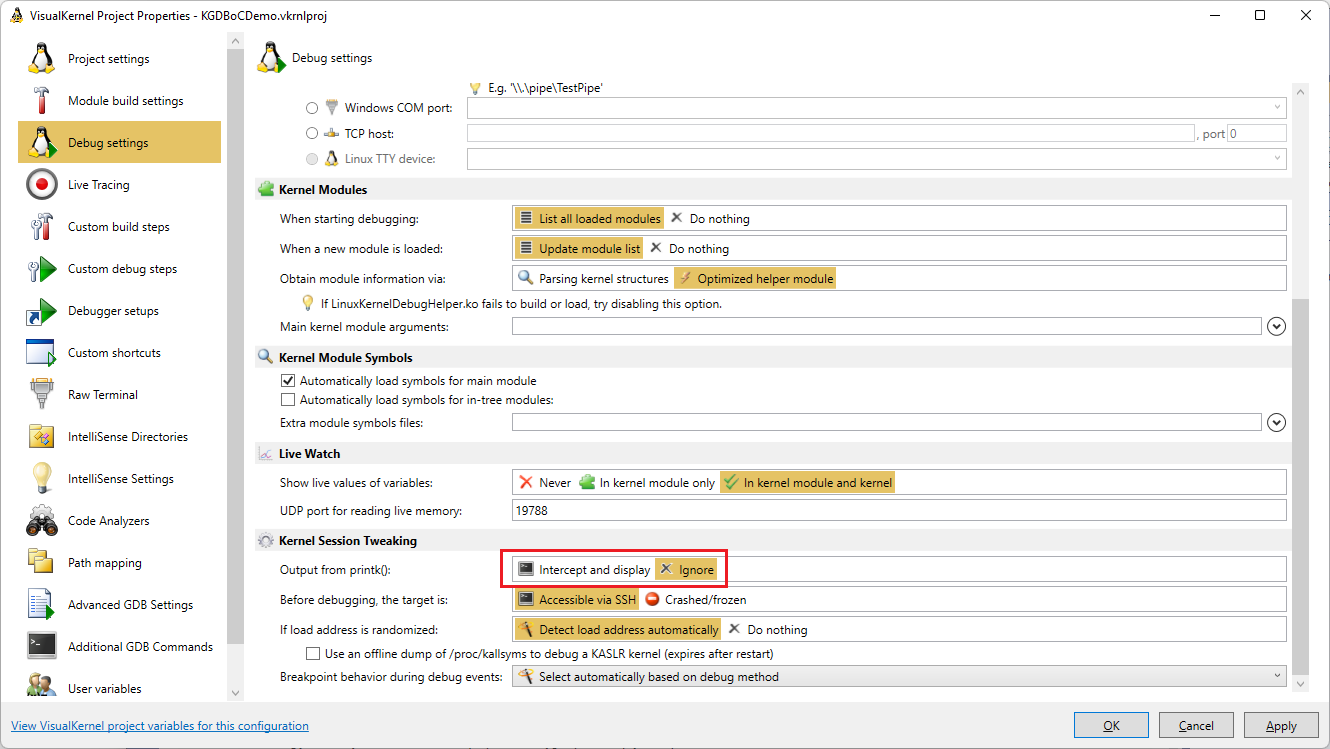Select 'Intercept and display' for printk output
The height and width of the screenshot is (749, 1330).
coord(584,569)
